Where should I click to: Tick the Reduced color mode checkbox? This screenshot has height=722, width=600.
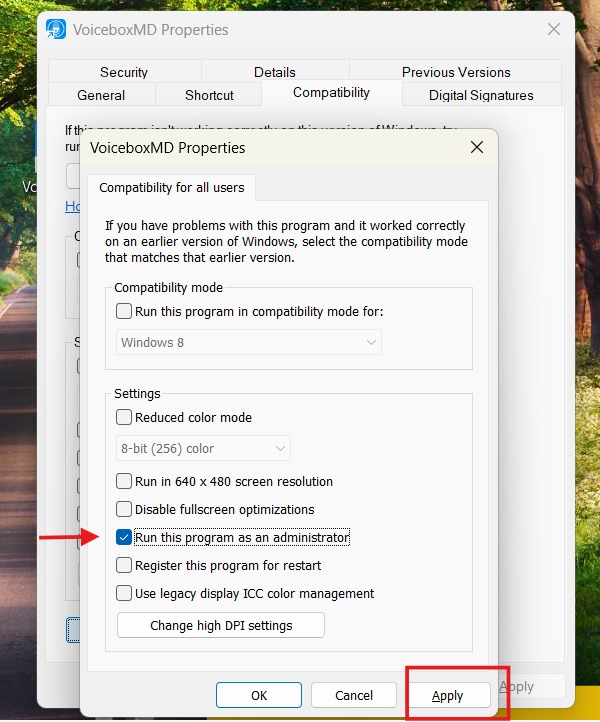[x=124, y=418]
